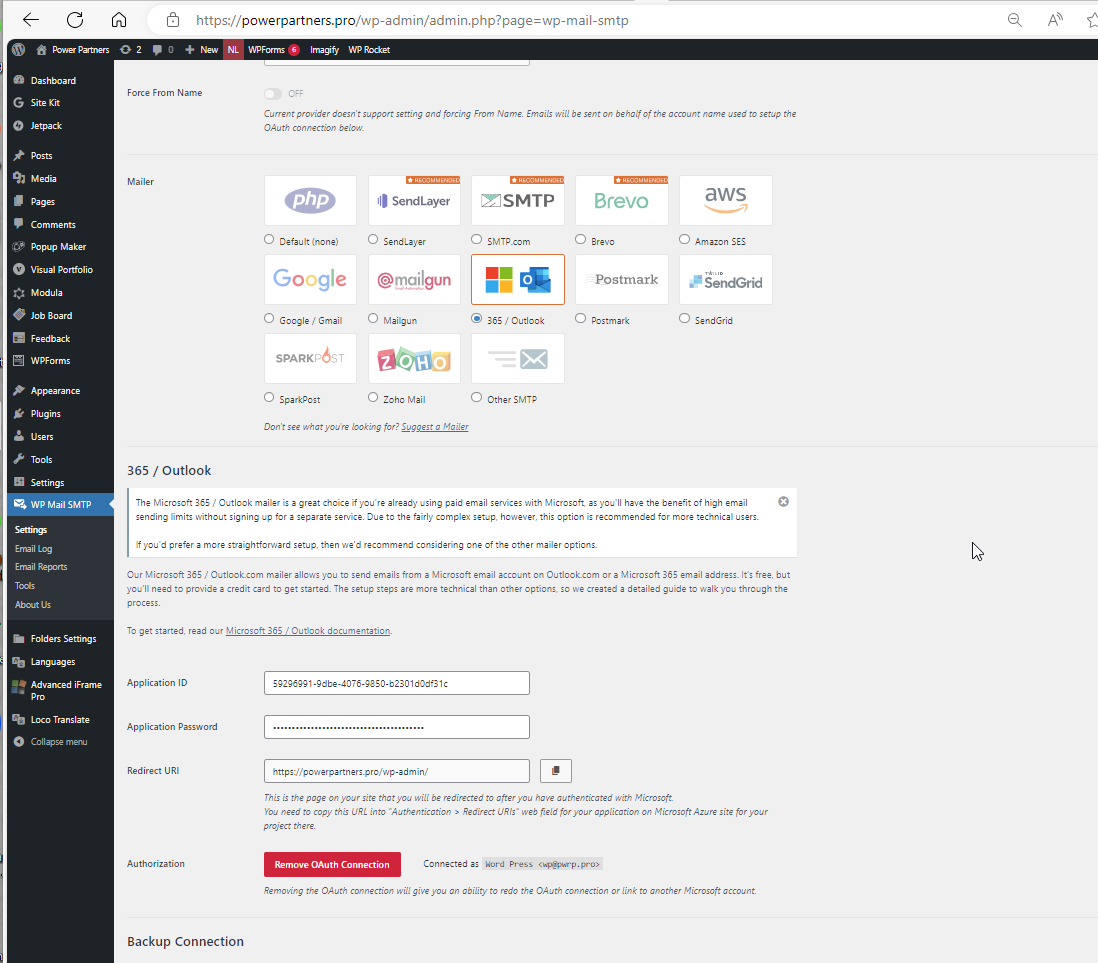Choose Zoho Mail radio button
The height and width of the screenshot is (963, 1098).
point(373,398)
